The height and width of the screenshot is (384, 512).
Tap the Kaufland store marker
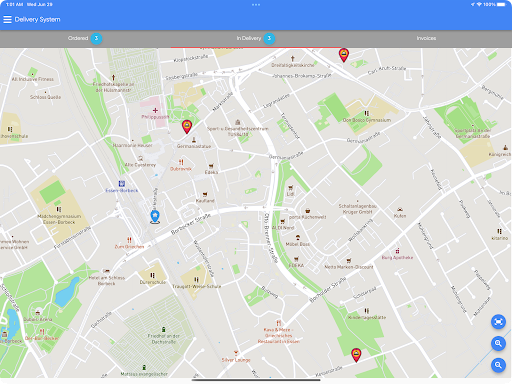click(x=205, y=194)
